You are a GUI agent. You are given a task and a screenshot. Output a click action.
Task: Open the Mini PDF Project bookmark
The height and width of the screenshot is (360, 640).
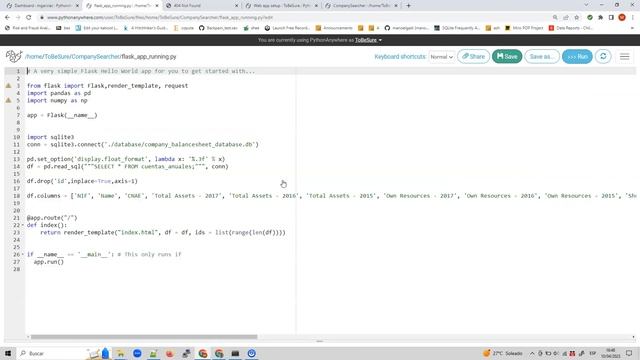pos(524,28)
